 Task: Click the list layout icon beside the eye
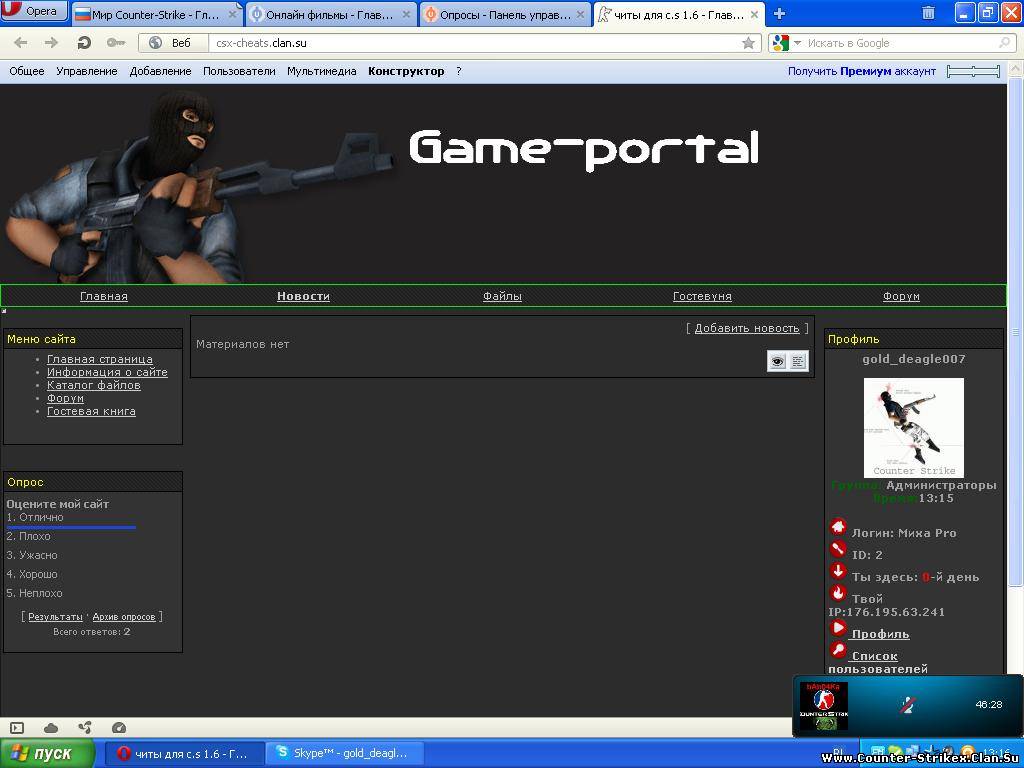click(x=798, y=361)
